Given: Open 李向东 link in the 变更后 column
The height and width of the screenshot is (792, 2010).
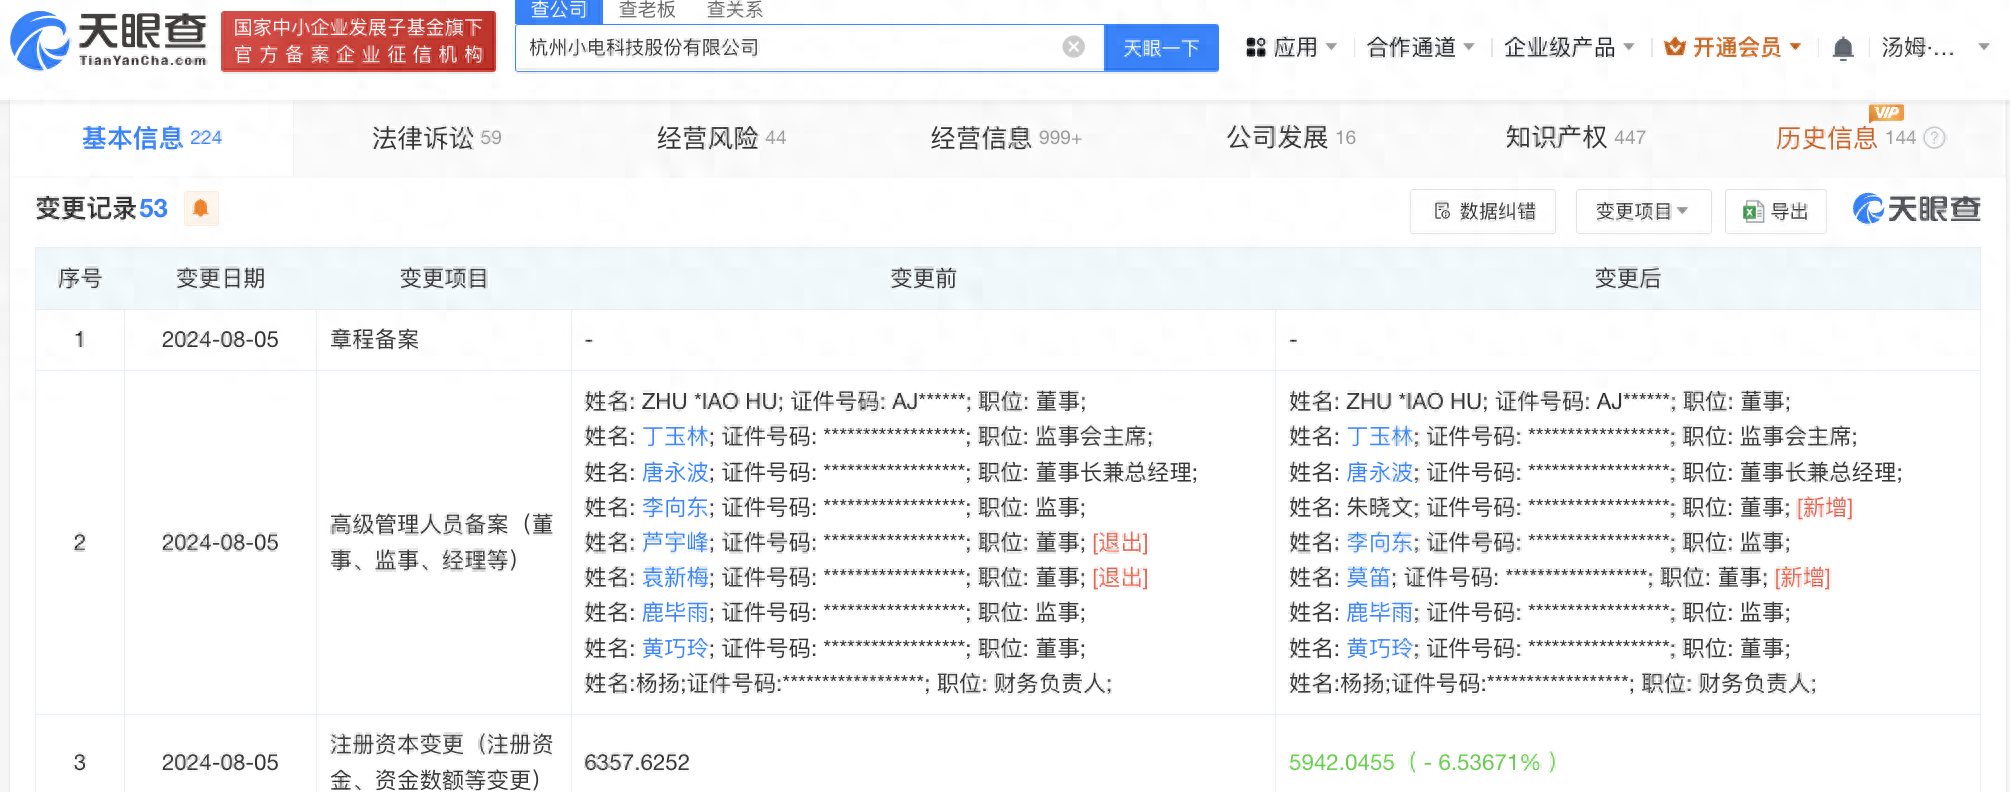Looking at the screenshot, I should 1380,542.
